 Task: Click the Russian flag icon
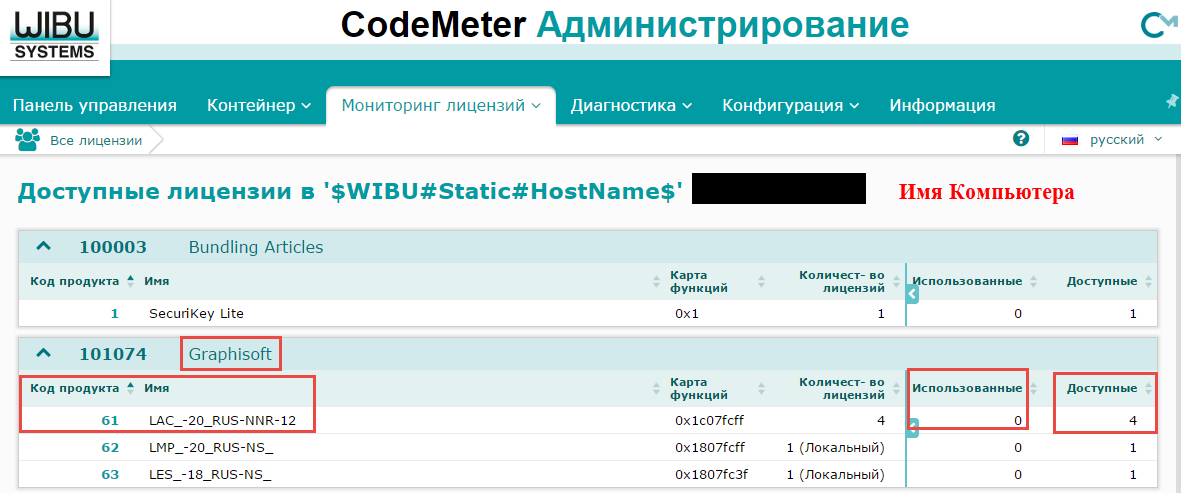pos(1070,140)
